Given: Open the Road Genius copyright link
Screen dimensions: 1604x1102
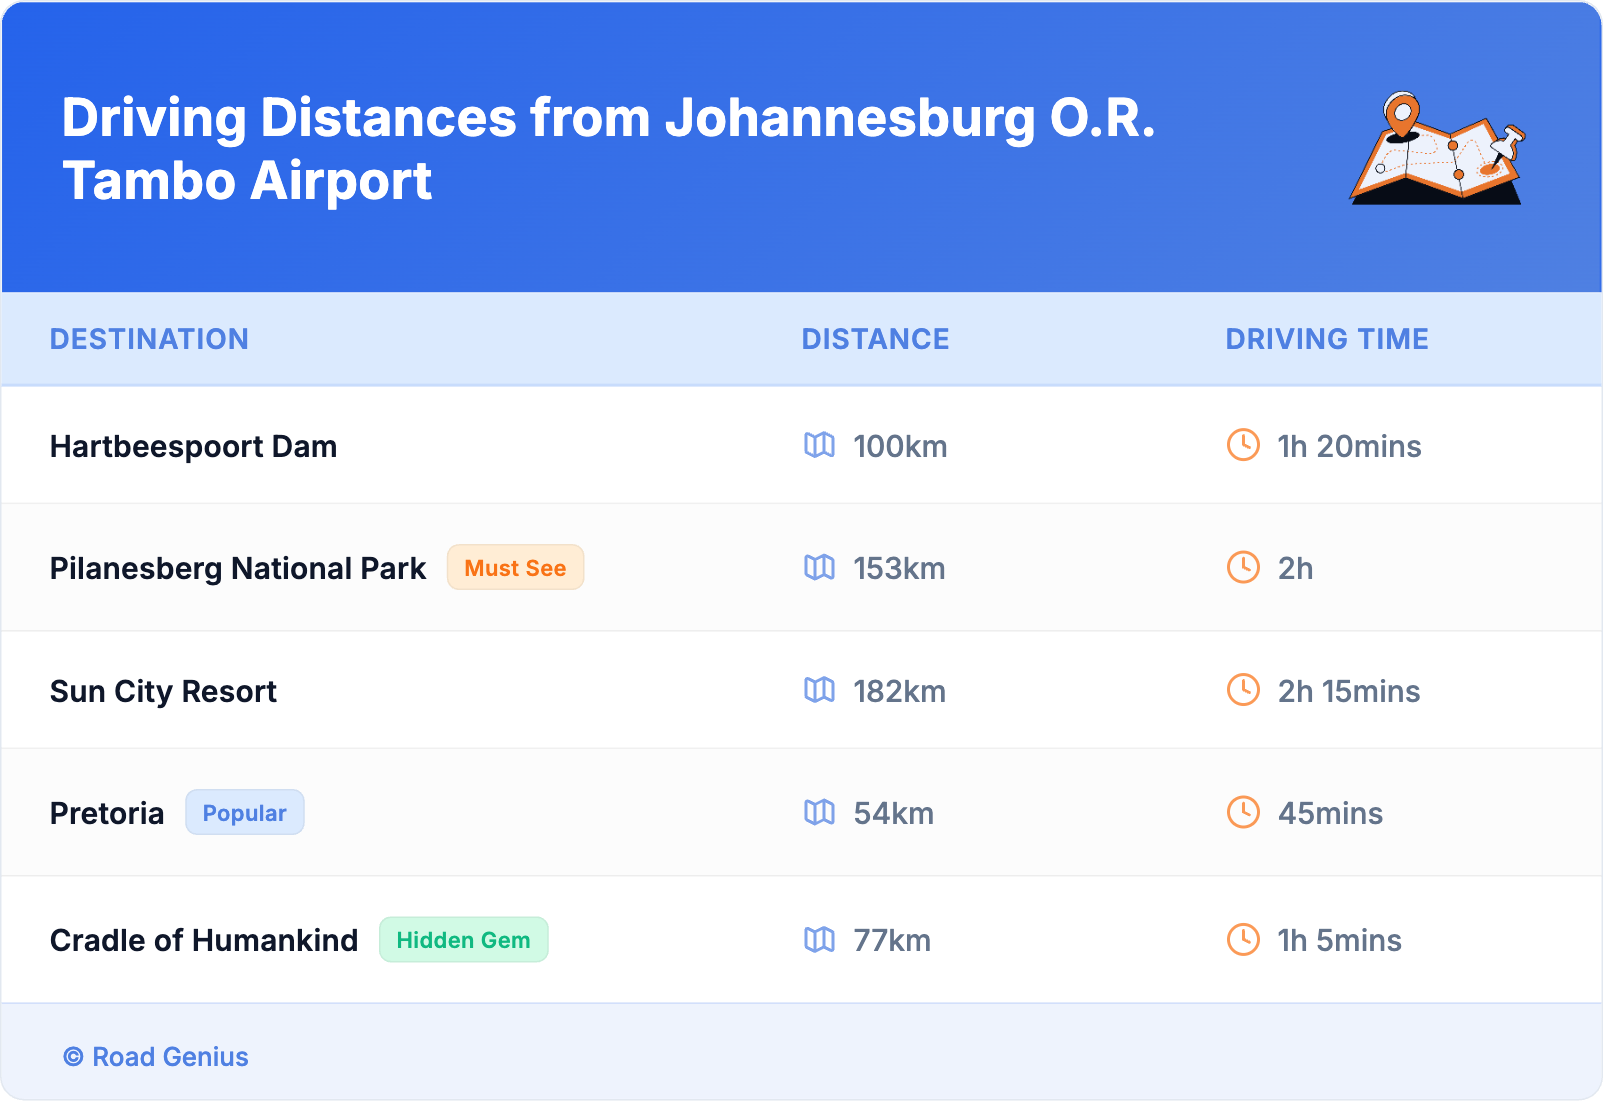Looking at the screenshot, I should pyautogui.click(x=156, y=1057).
